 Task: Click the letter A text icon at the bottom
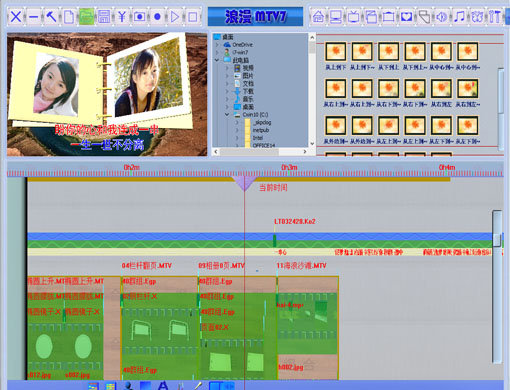pos(163,385)
